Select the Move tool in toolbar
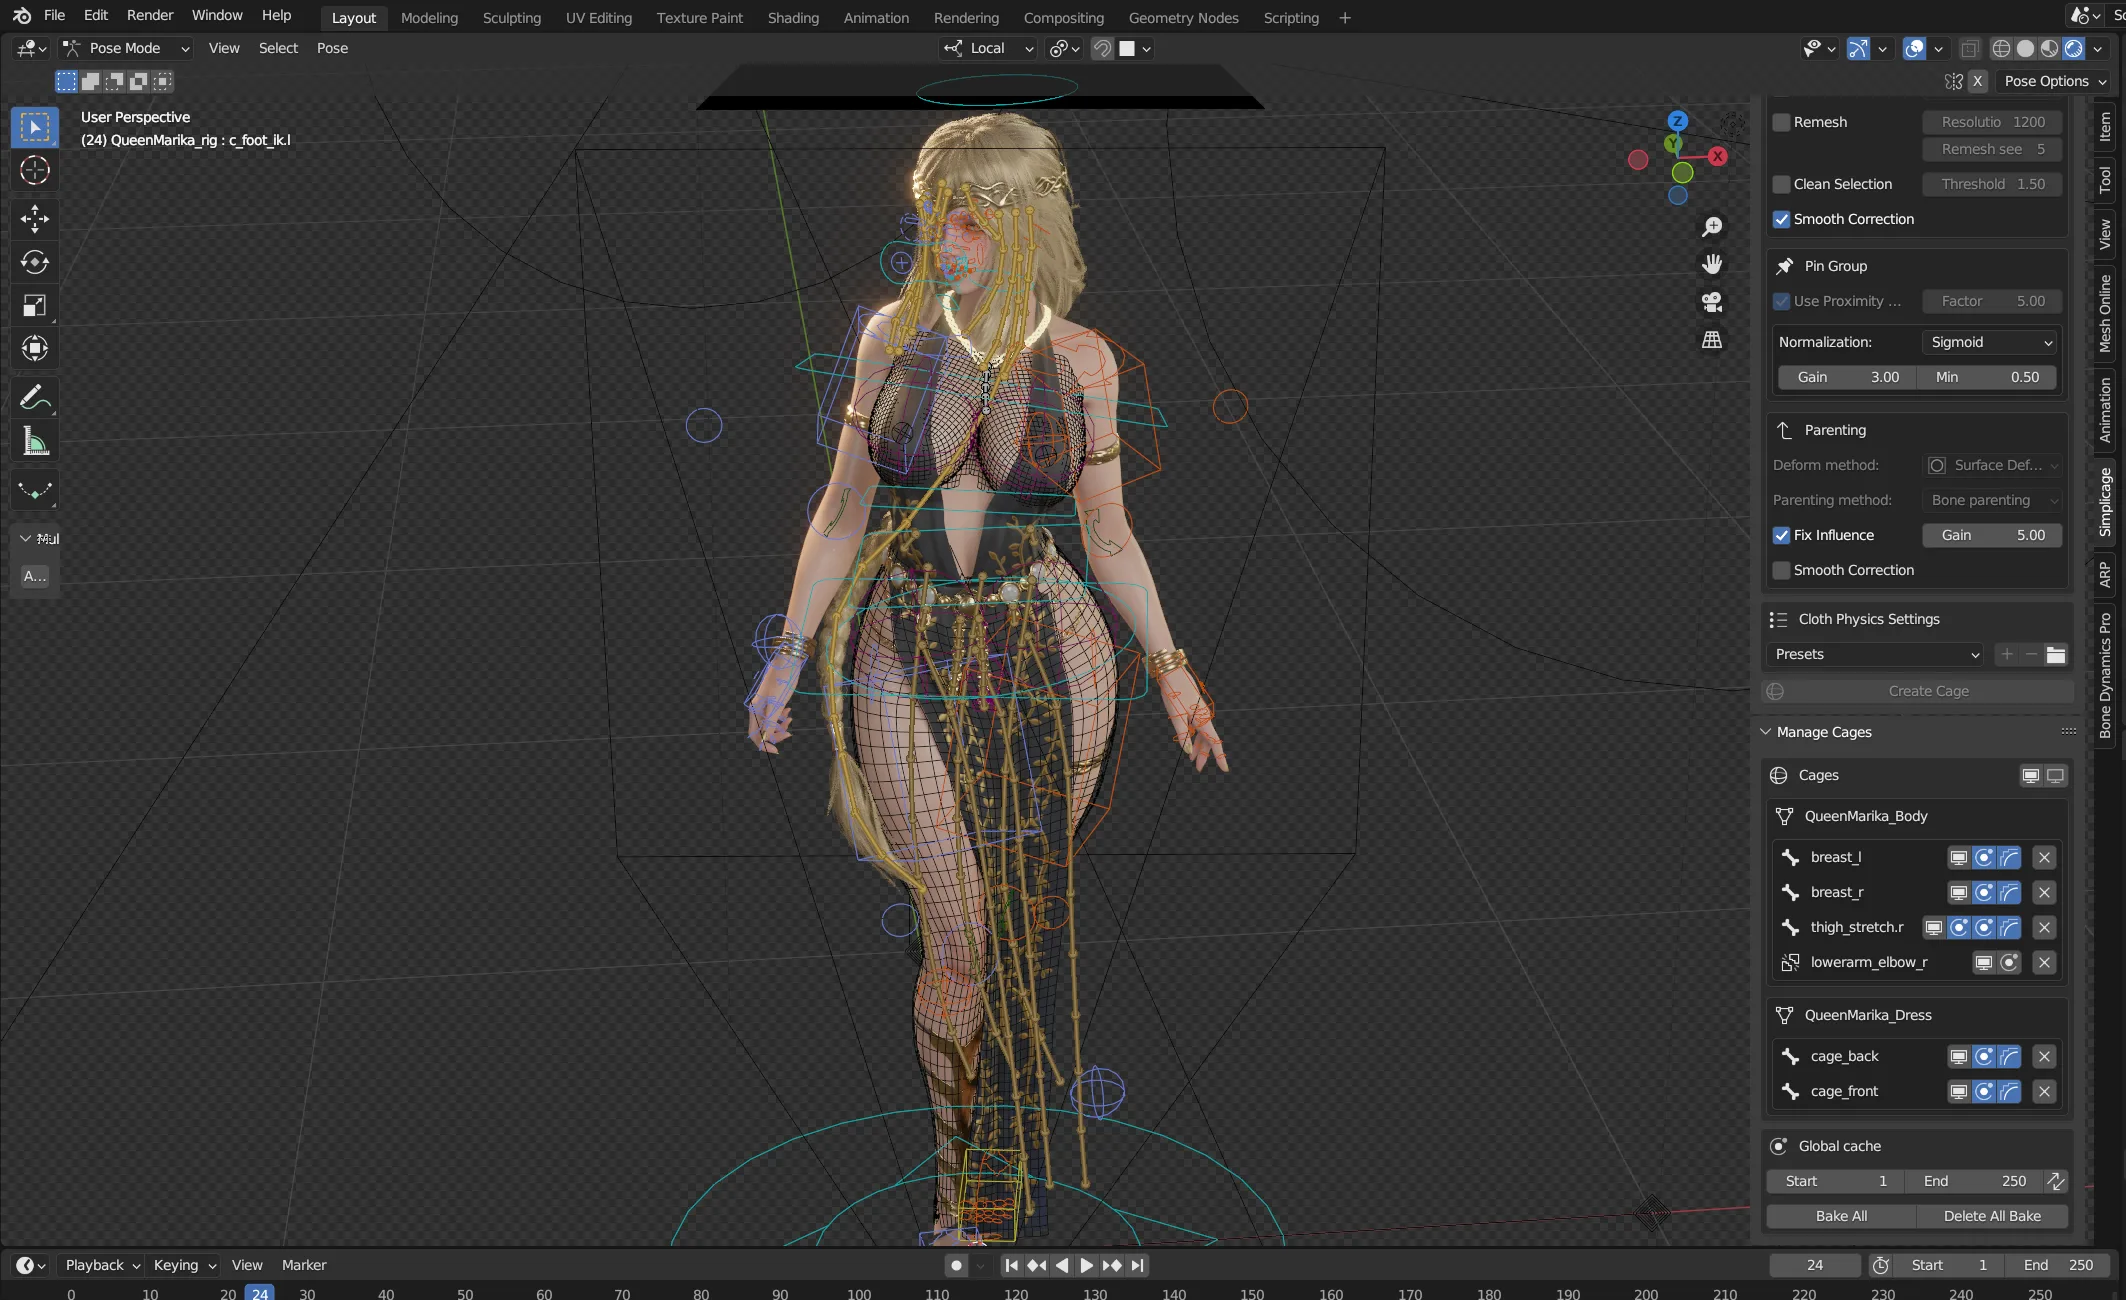 pos(35,218)
